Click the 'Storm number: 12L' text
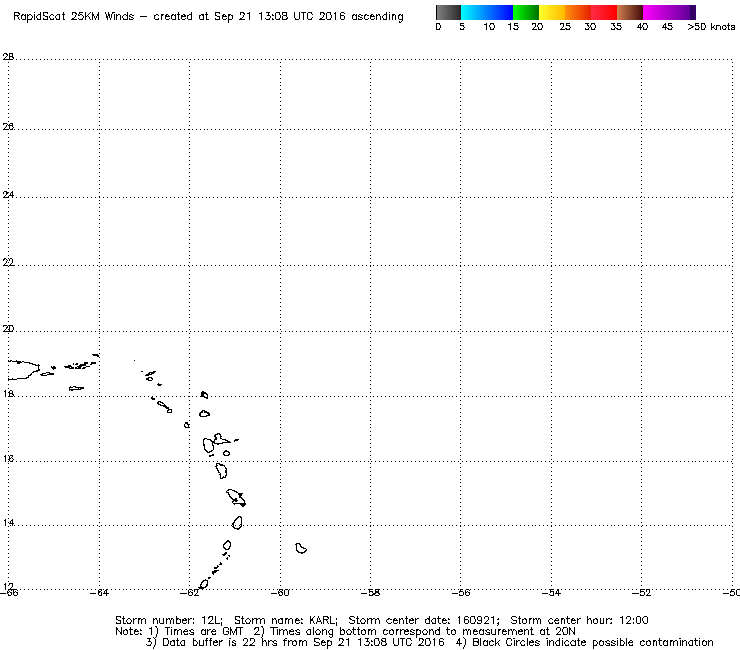The width and height of the screenshot is (740, 650). tap(168, 620)
